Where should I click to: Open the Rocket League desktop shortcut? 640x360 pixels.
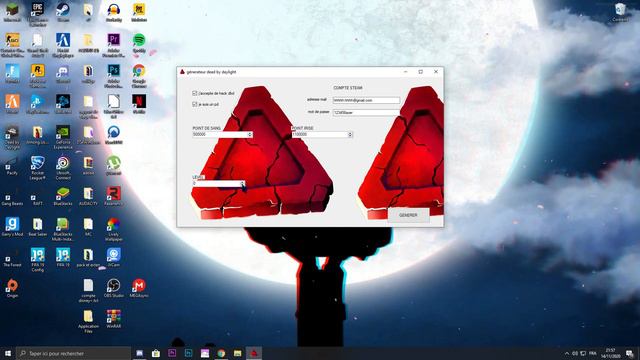pyautogui.click(x=38, y=167)
